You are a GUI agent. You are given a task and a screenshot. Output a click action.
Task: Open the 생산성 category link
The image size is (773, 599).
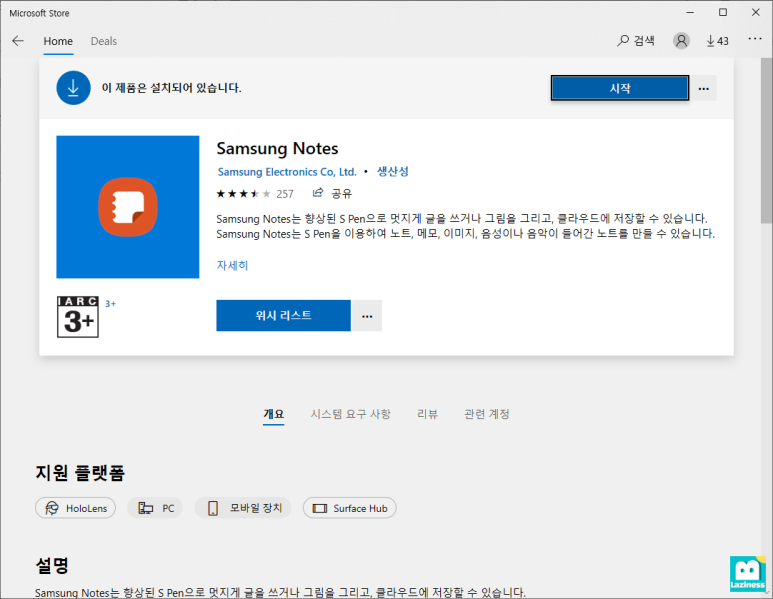(x=393, y=172)
